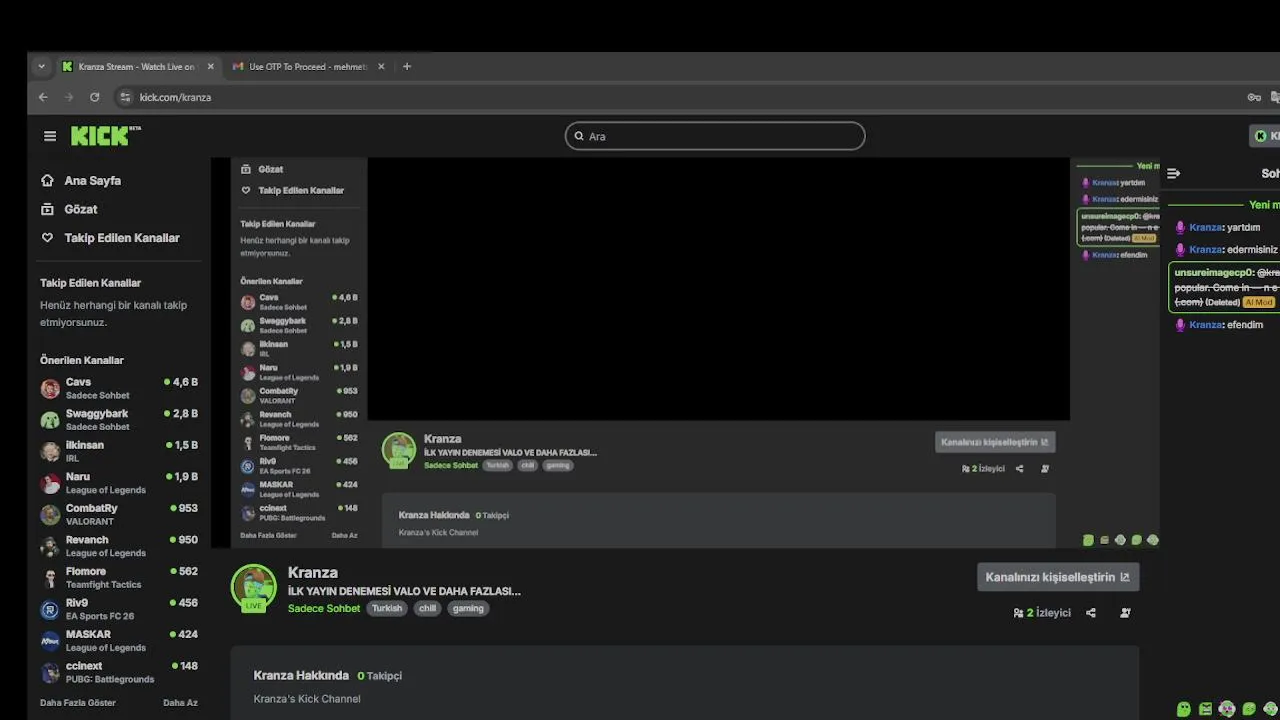Select the large chill tag below the stream title
The width and height of the screenshot is (1280, 720).
tap(428, 608)
